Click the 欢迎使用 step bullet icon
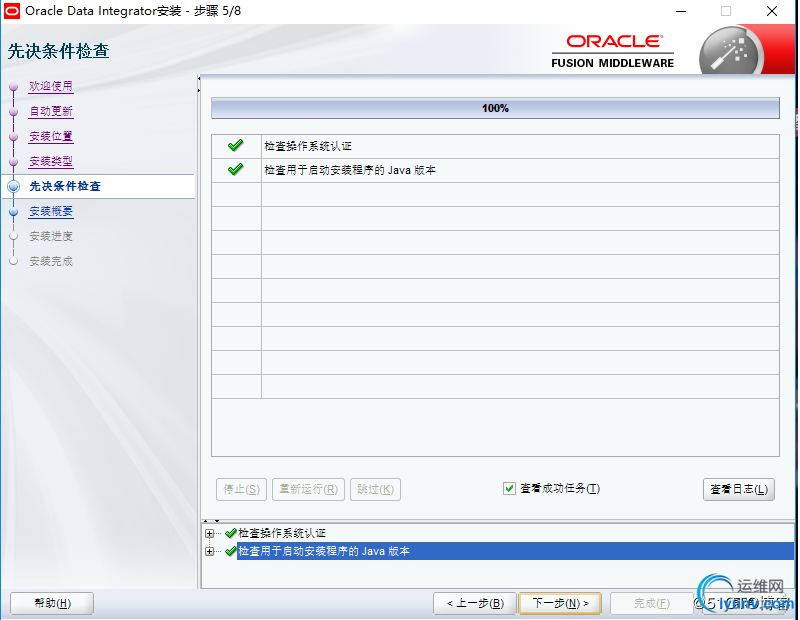800x620 pixels. pyautogui.click(x=14, y=87)
